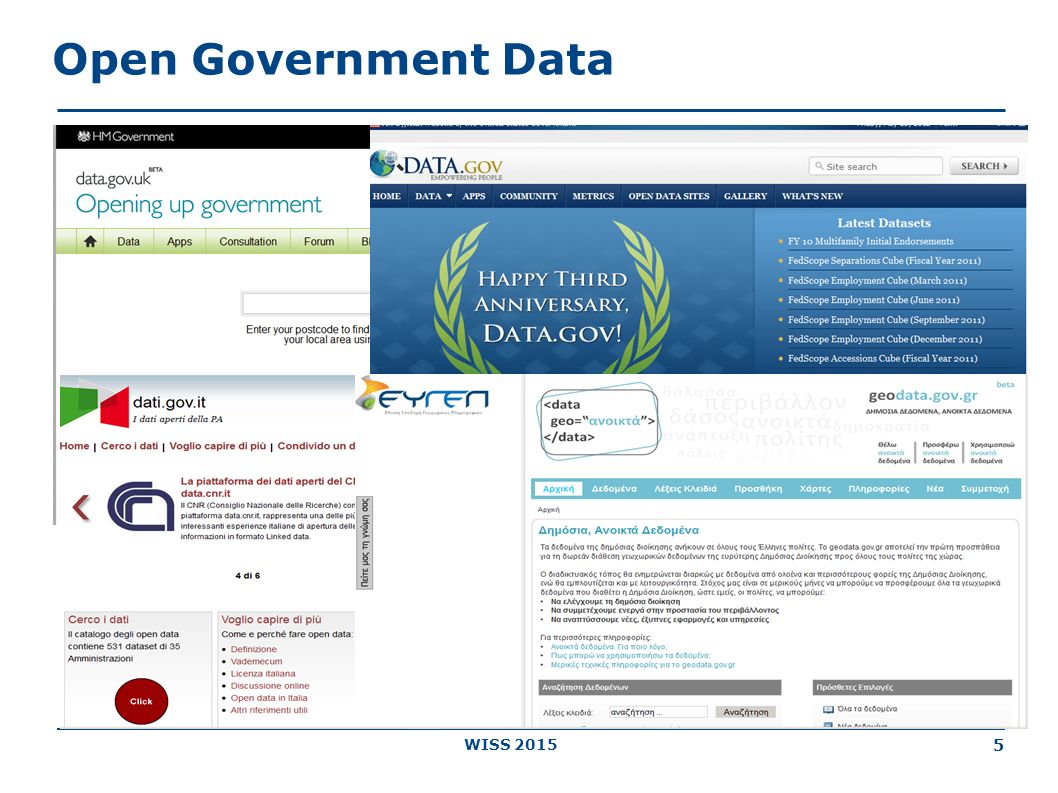
Task: Click the SEARCH button on Data.gov
Action: [984, 166]
